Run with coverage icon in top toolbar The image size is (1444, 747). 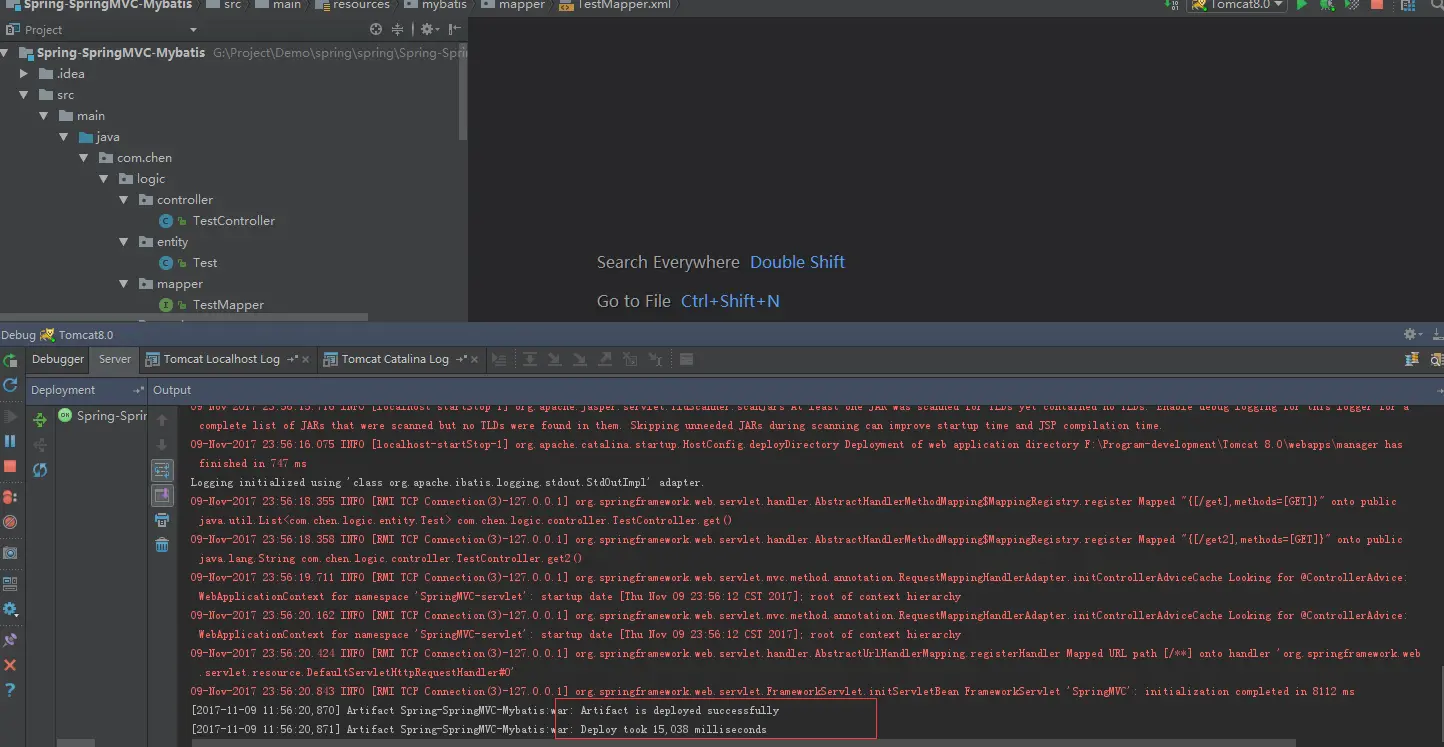coord(1352,5)
